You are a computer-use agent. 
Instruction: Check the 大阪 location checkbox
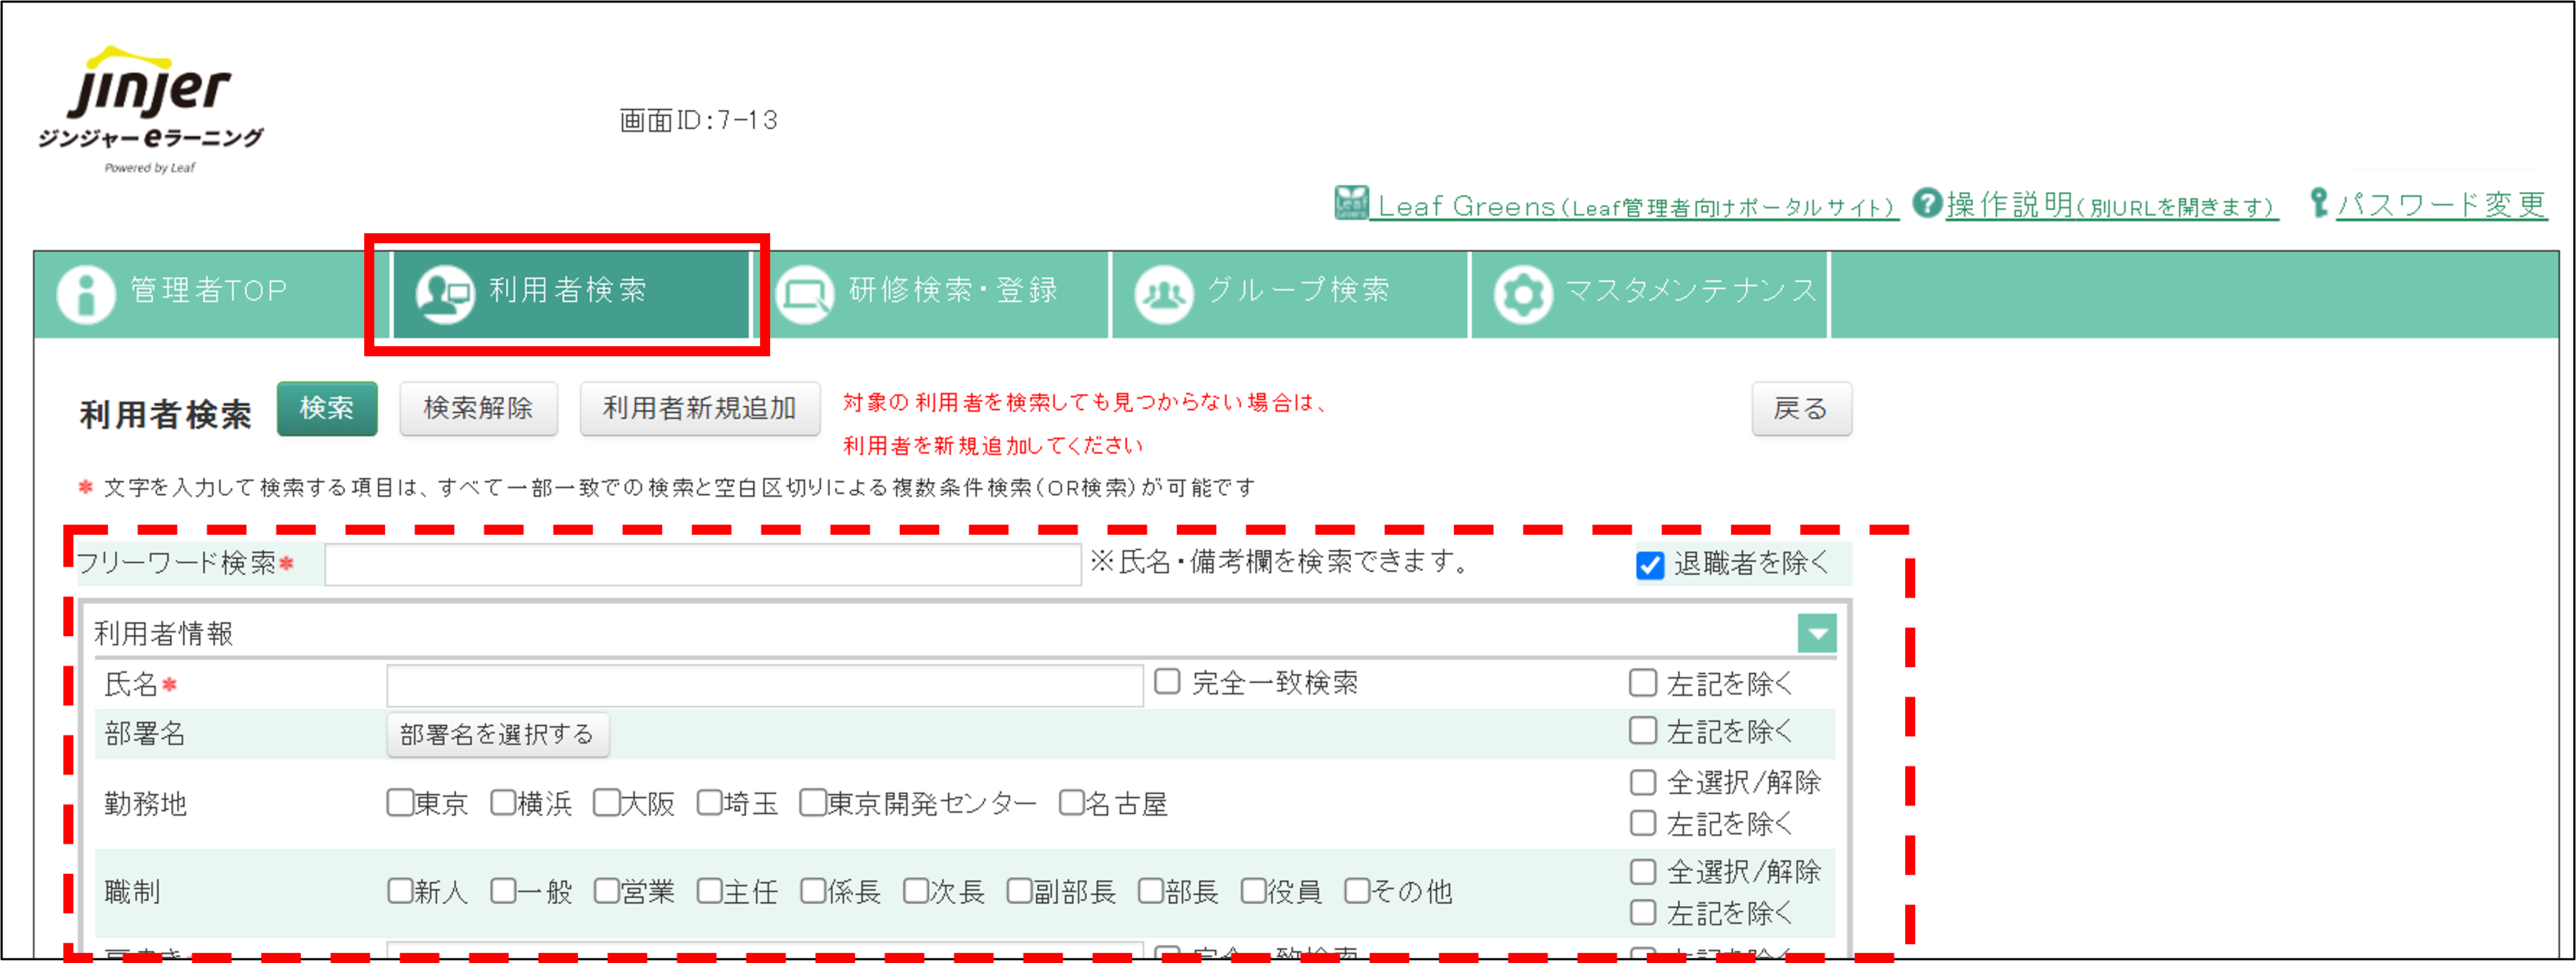pos(606,802)
